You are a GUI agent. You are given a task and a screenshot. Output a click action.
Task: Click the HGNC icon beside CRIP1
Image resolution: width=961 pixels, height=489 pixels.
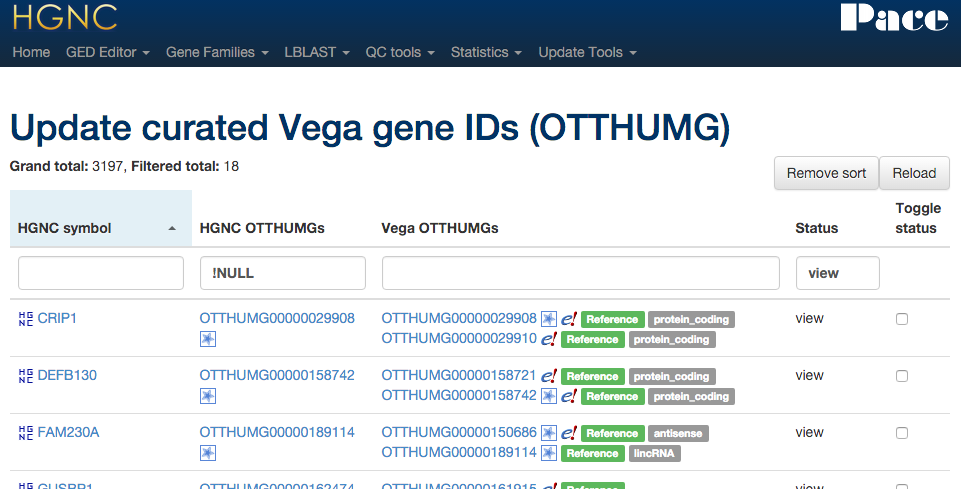[x=26, y=319]
